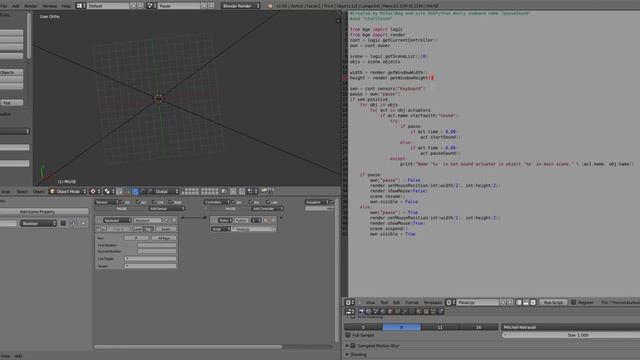Toggle the snap magnet icon in 3D header
The image size is (640, 360).
[x=242, y=191]
